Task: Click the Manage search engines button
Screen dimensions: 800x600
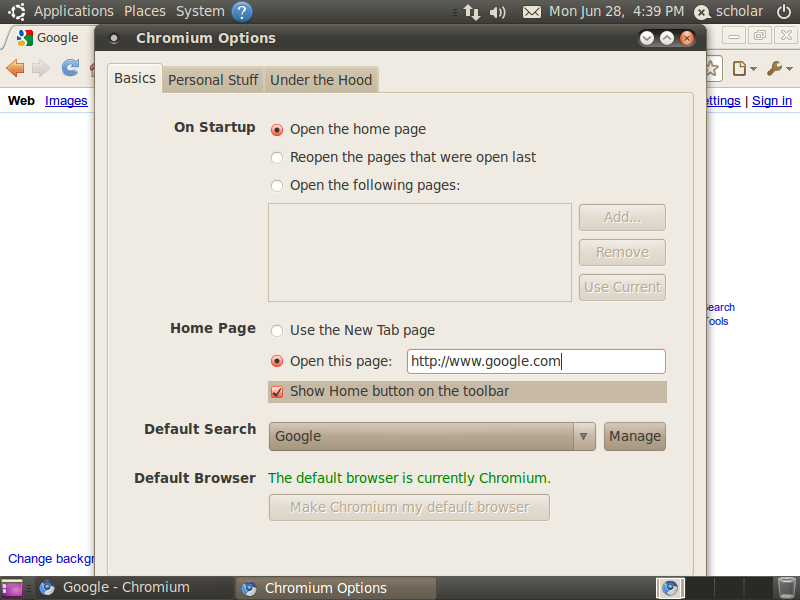Action: 635,436
